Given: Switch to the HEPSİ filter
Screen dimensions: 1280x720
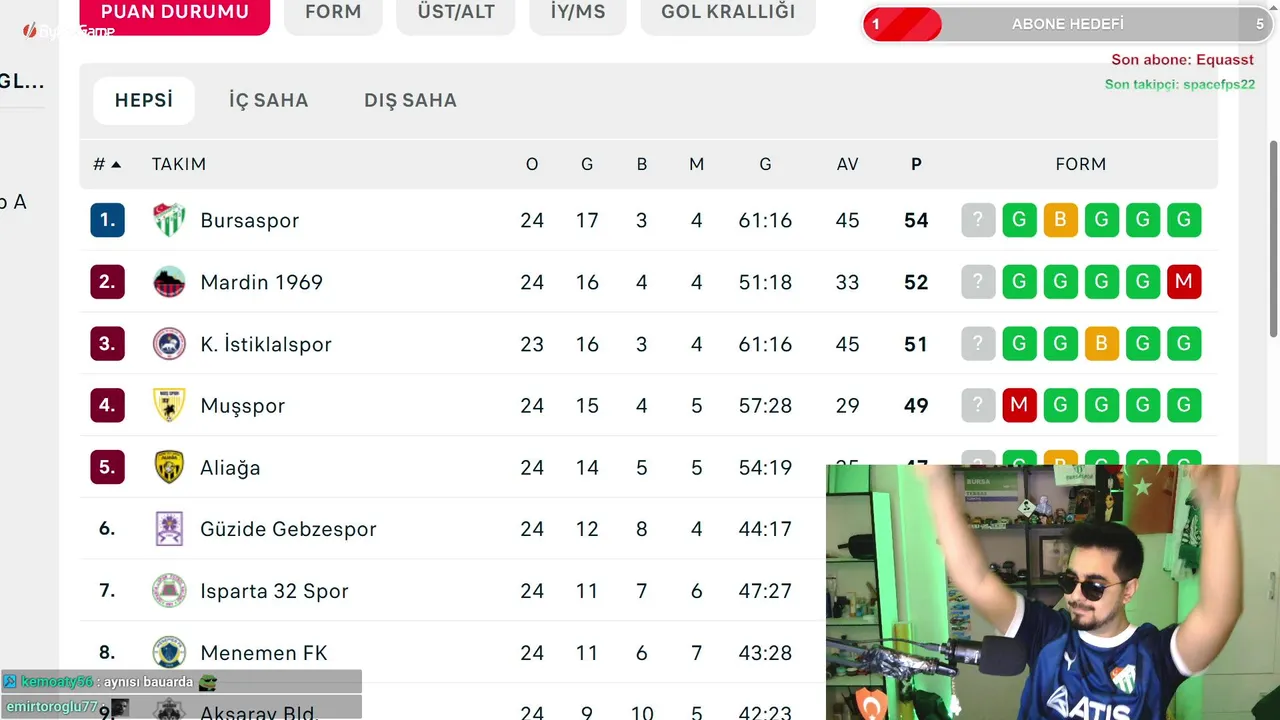Looking at the screenshot, I should (x=144, y=100).
